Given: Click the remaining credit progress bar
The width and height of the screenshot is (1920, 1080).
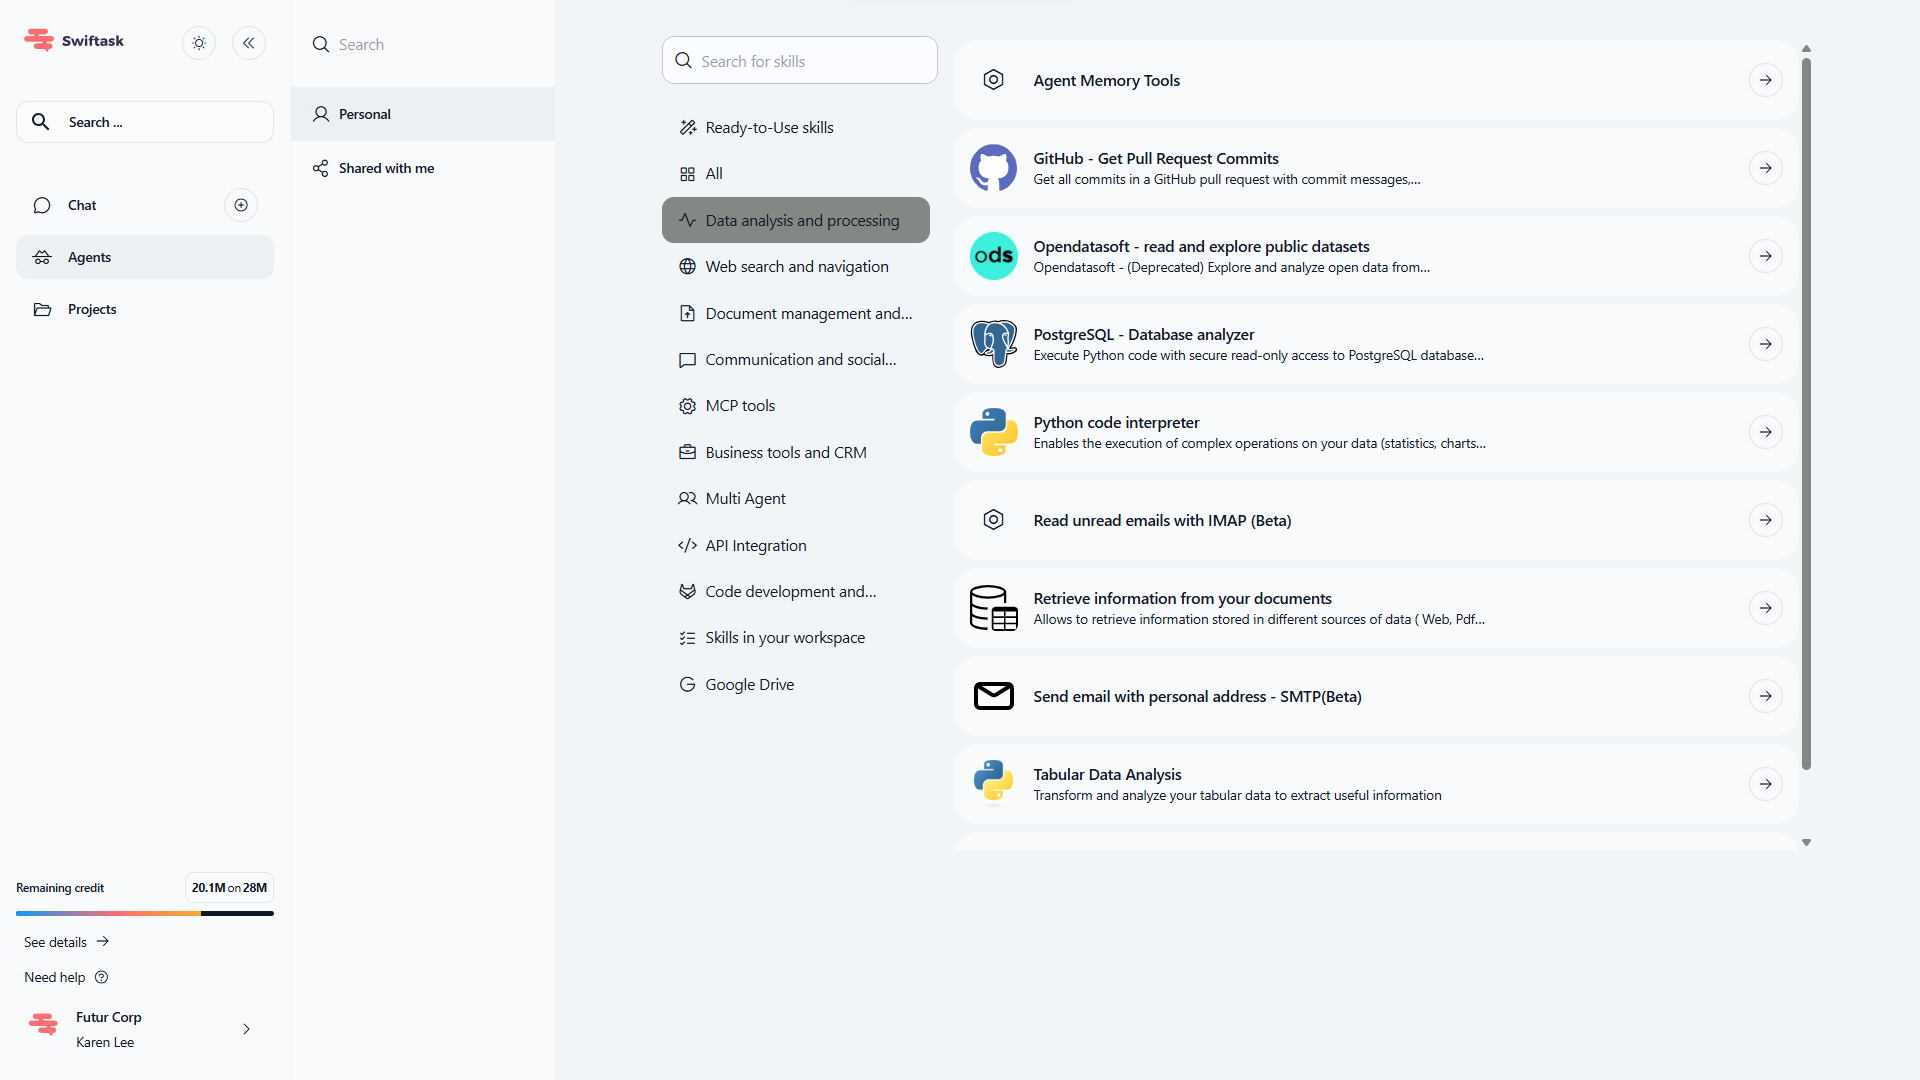Looking at the screenshot, I should pyautogui.click(x=144, y=913).
